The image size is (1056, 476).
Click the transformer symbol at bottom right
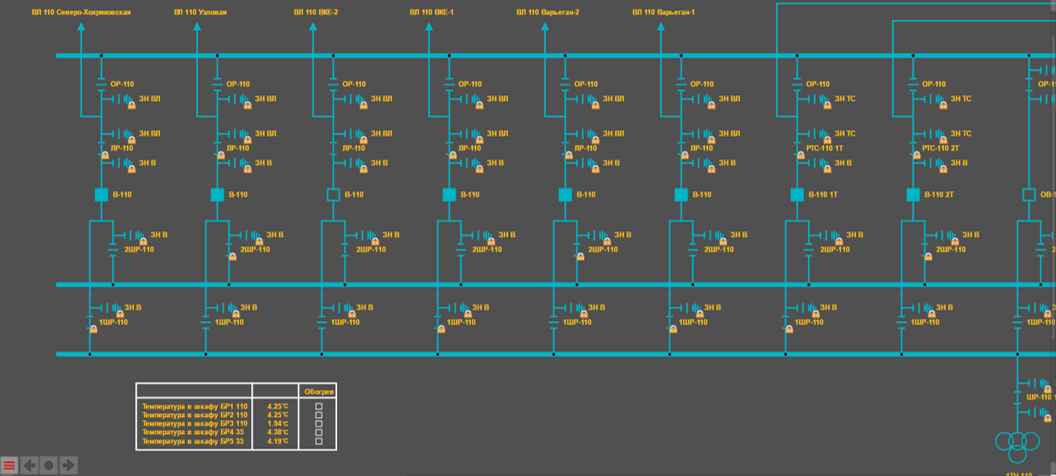[1017, 442]
